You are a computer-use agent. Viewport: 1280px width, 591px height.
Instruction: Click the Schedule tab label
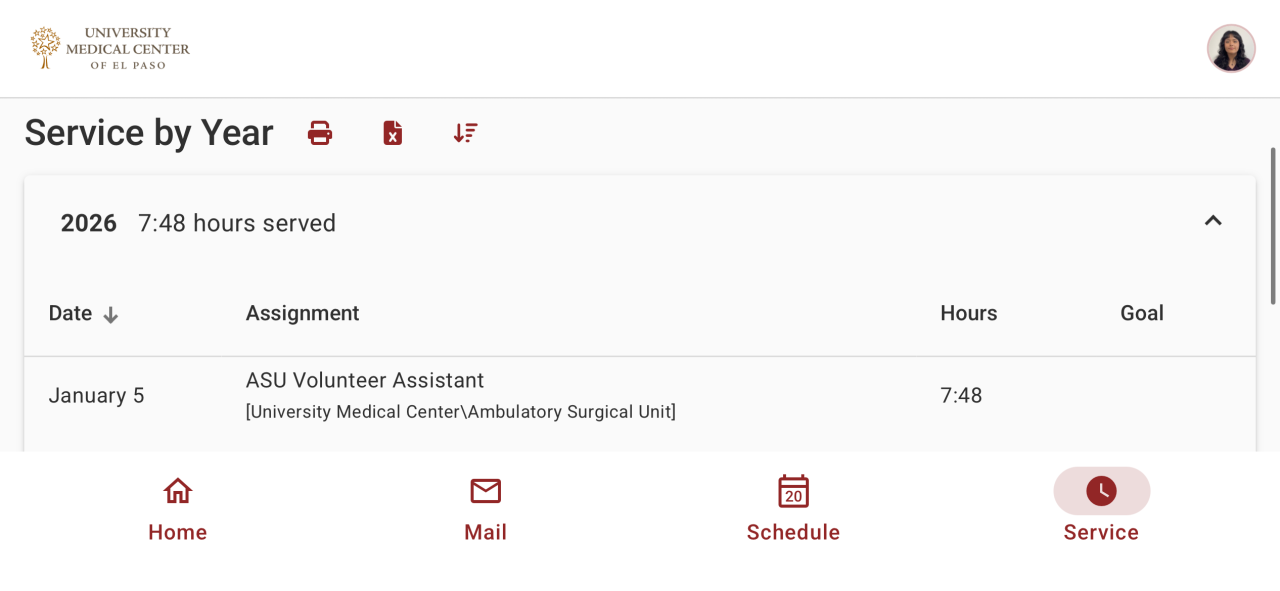(x=793, y=532)
